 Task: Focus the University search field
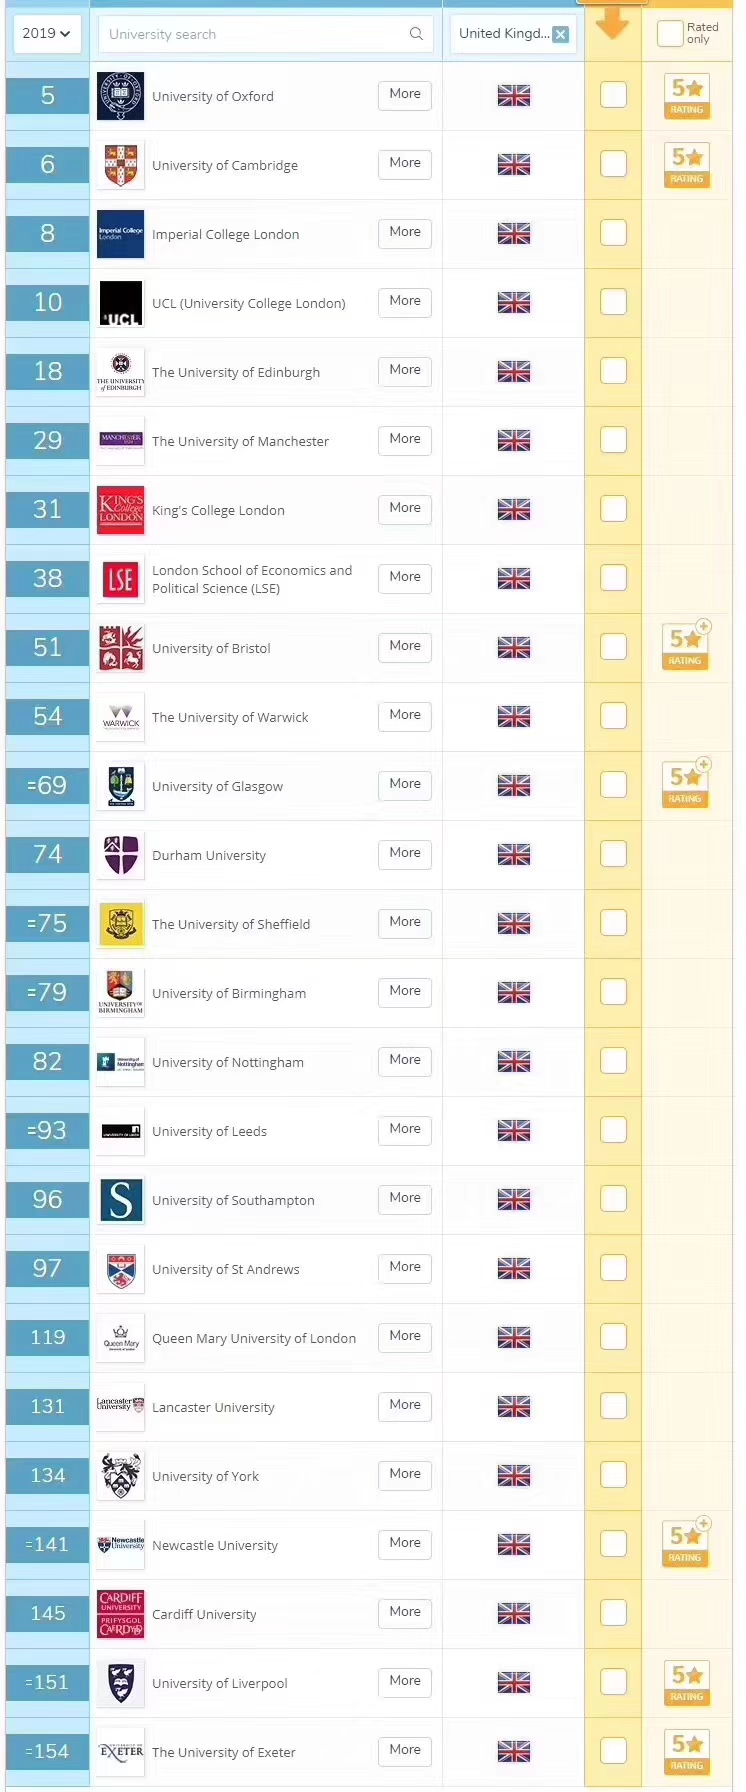[266, 34]
